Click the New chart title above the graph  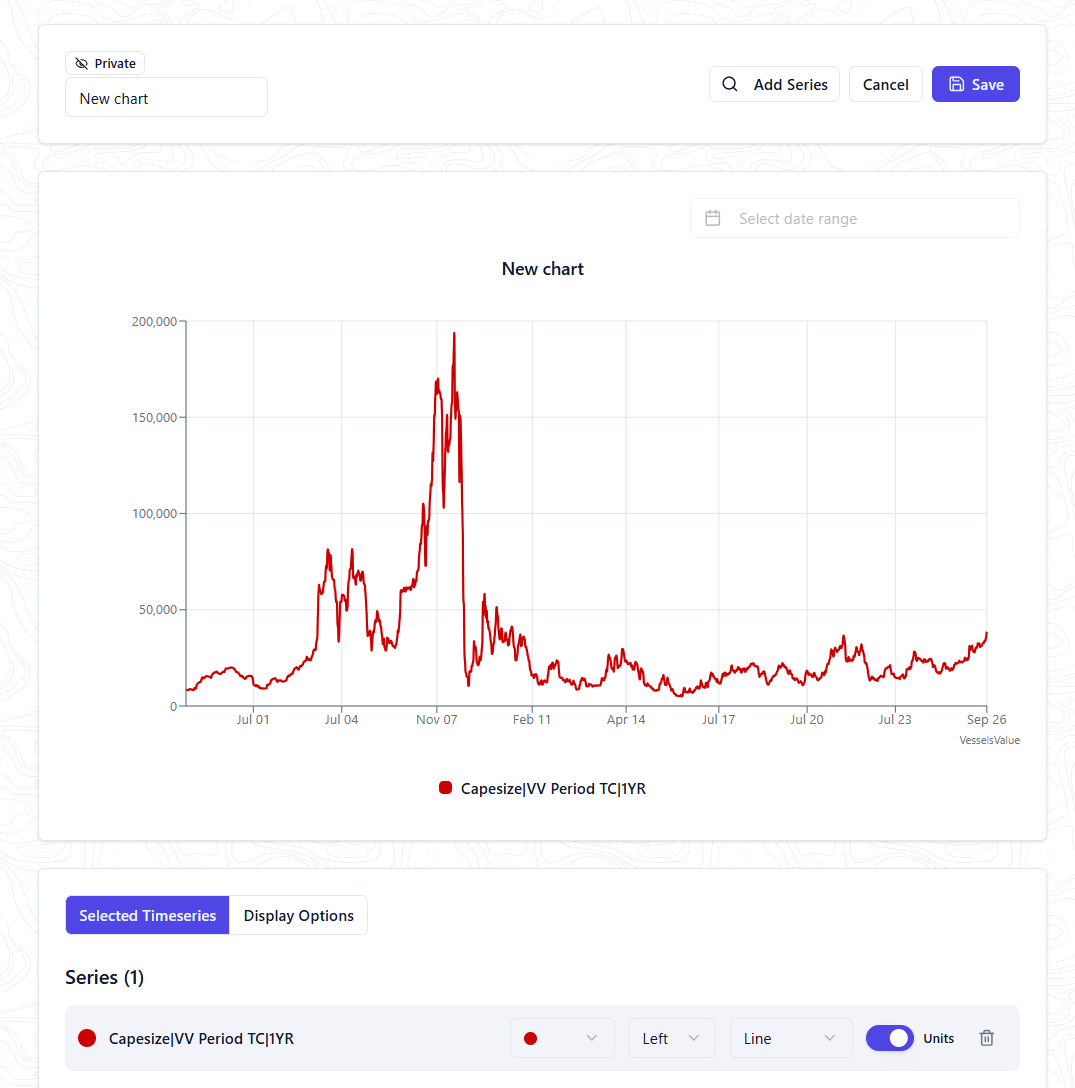pyautogui.click(x=543, y=269)
